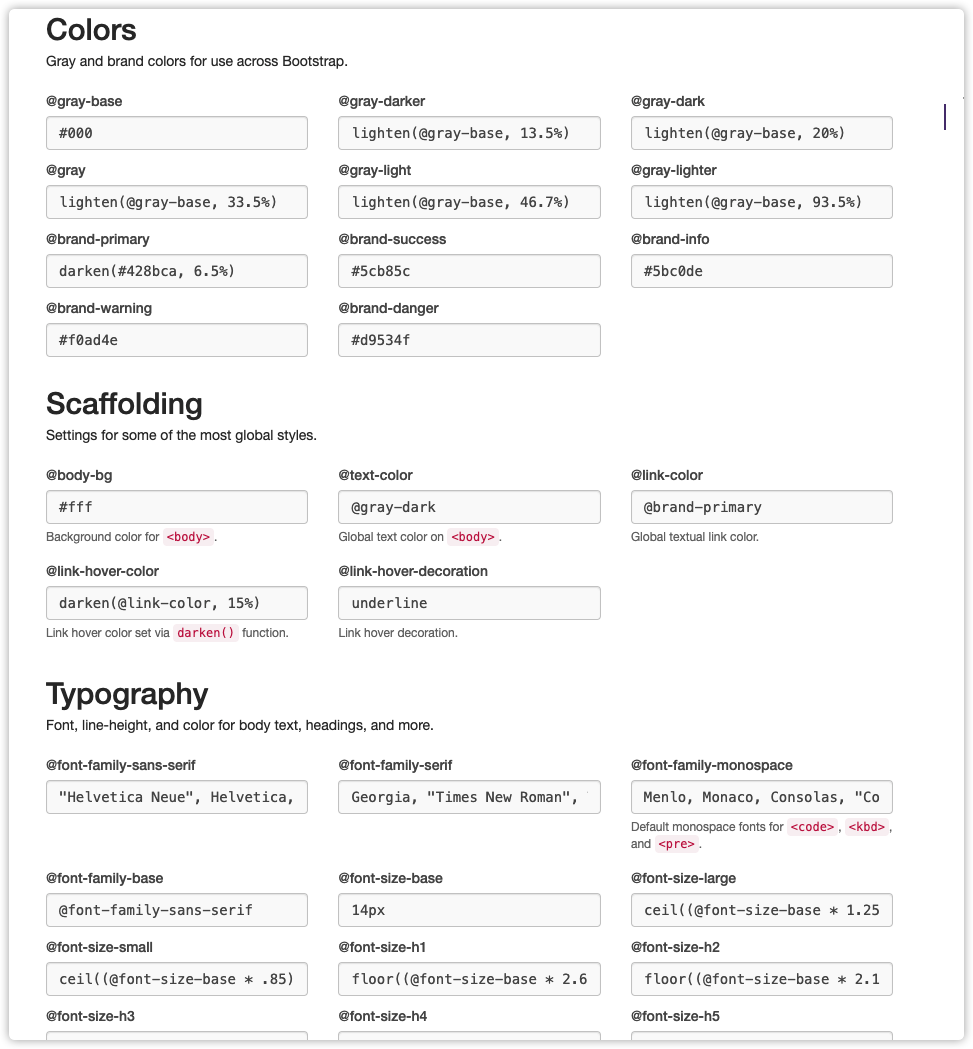Select the @font-size-h1 input box
973x1049 pixels.
click(469, 979)
